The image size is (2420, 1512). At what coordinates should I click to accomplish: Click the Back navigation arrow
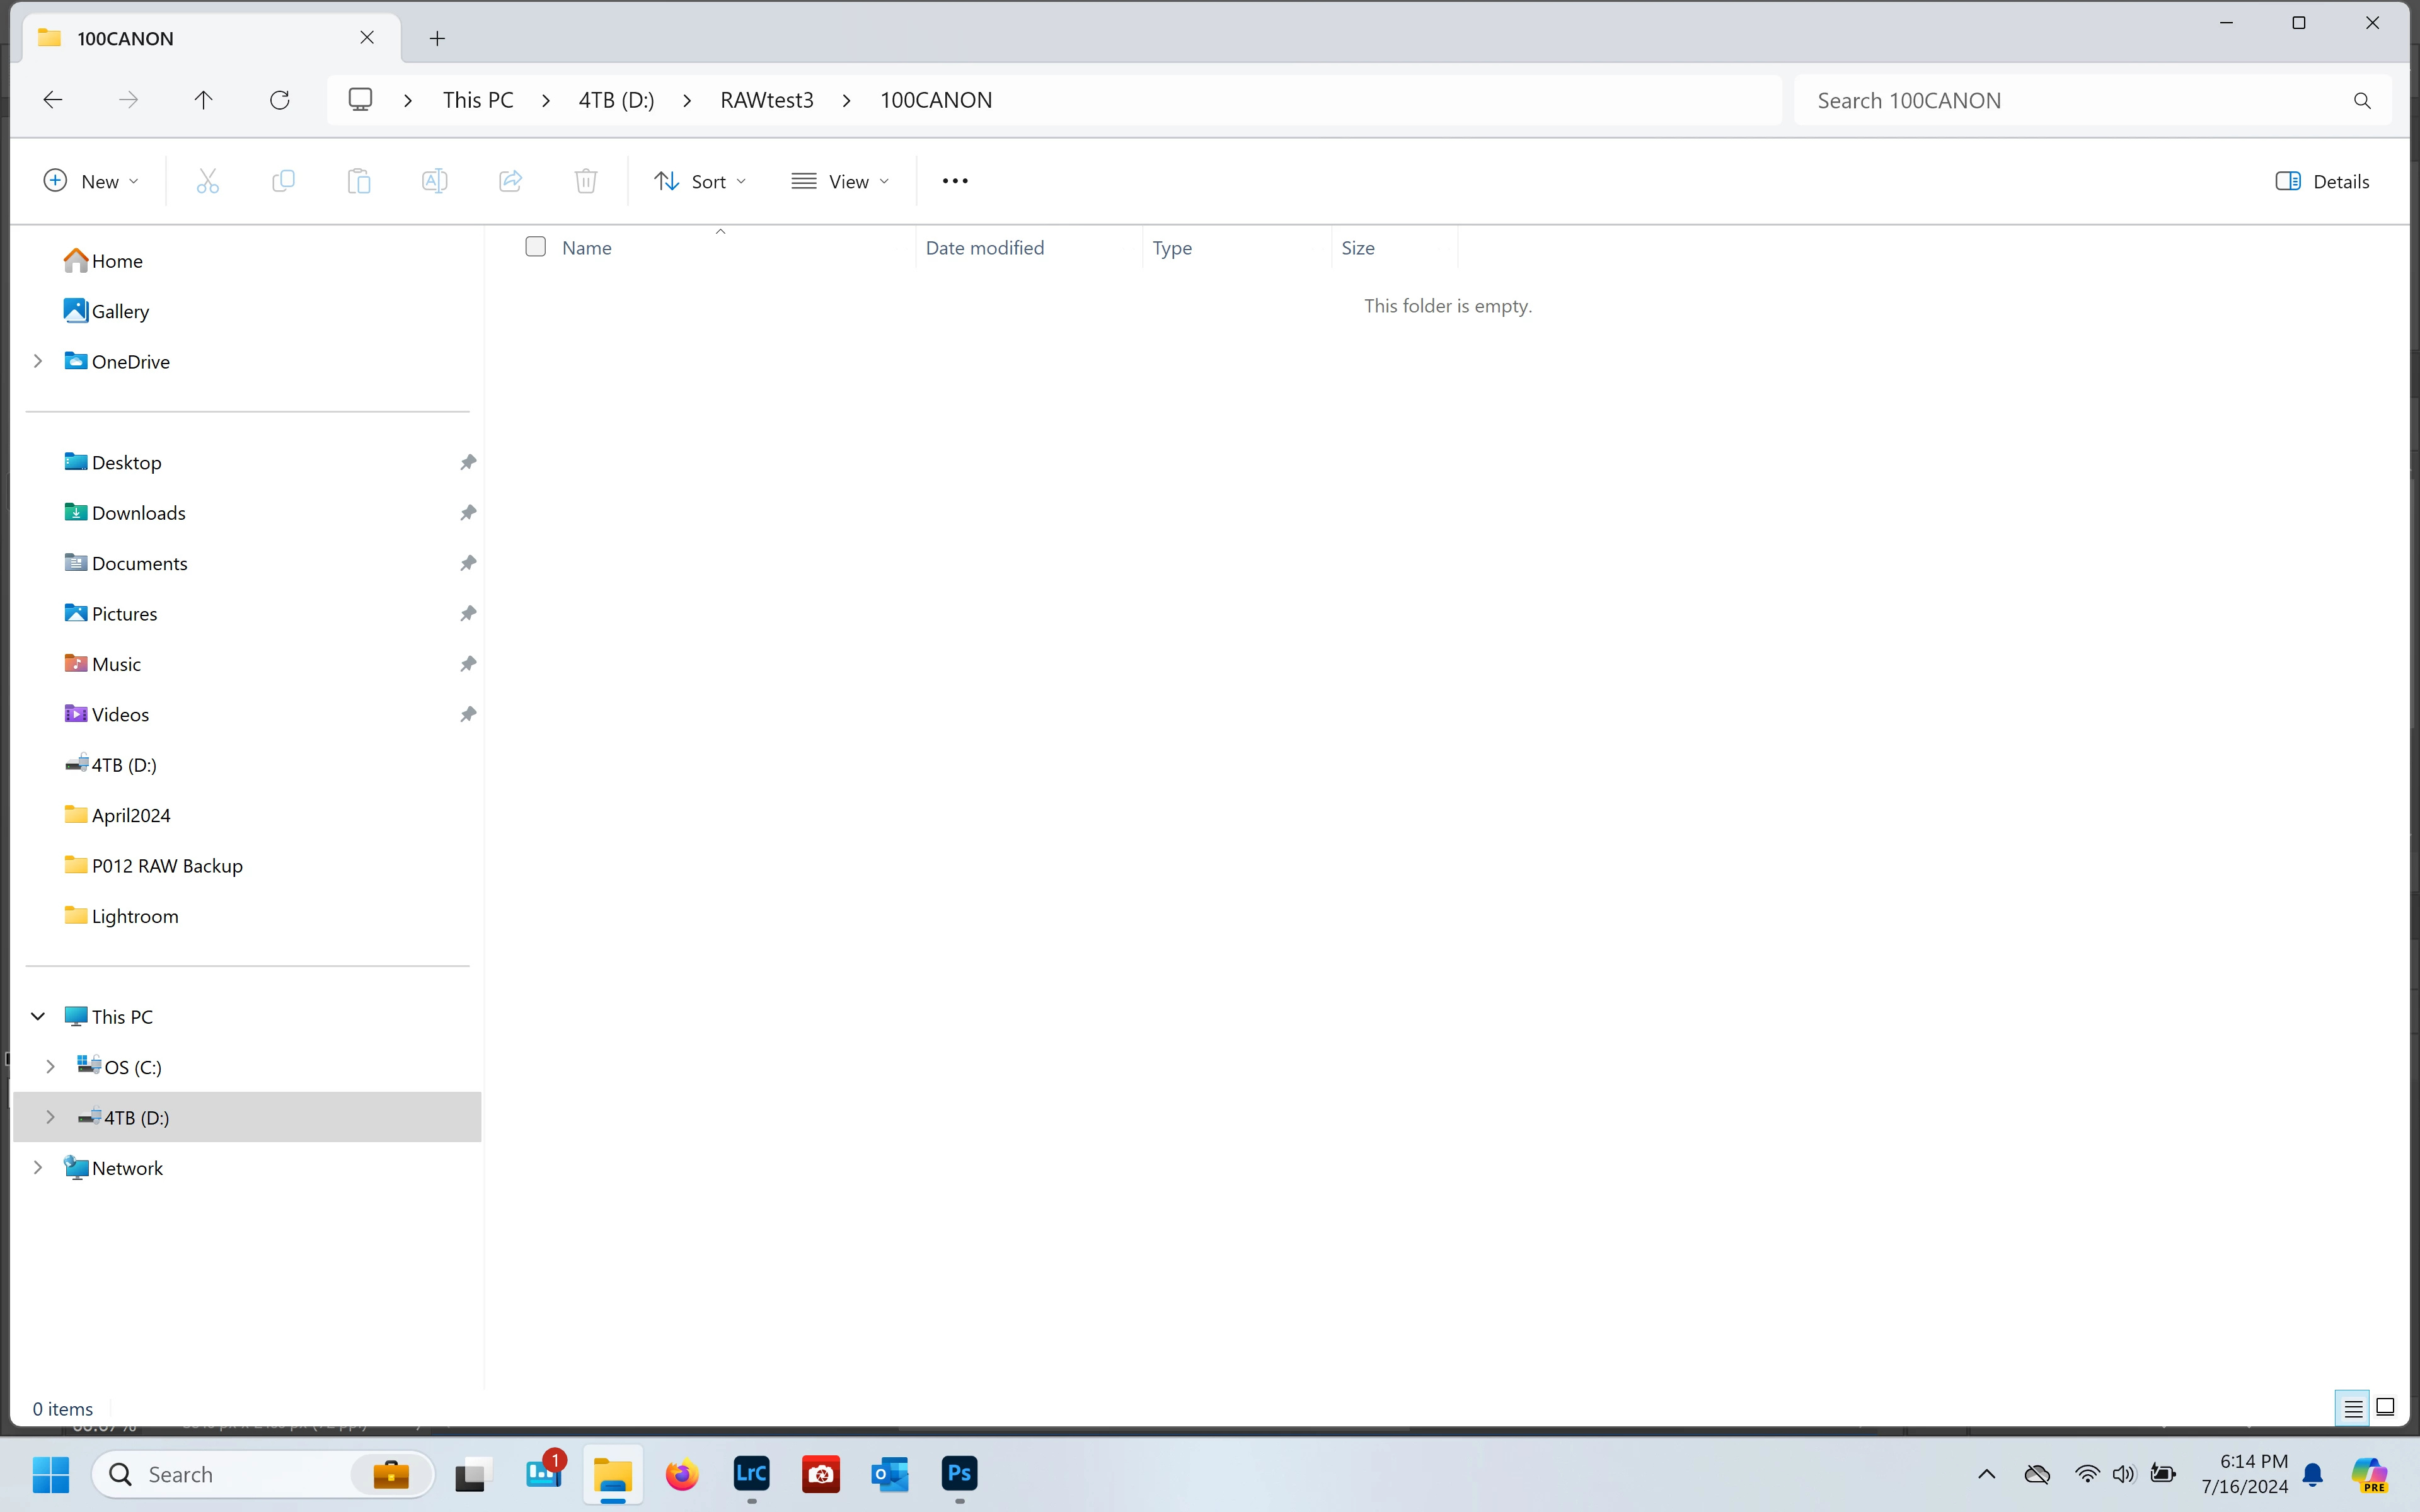tap(53, 100)
